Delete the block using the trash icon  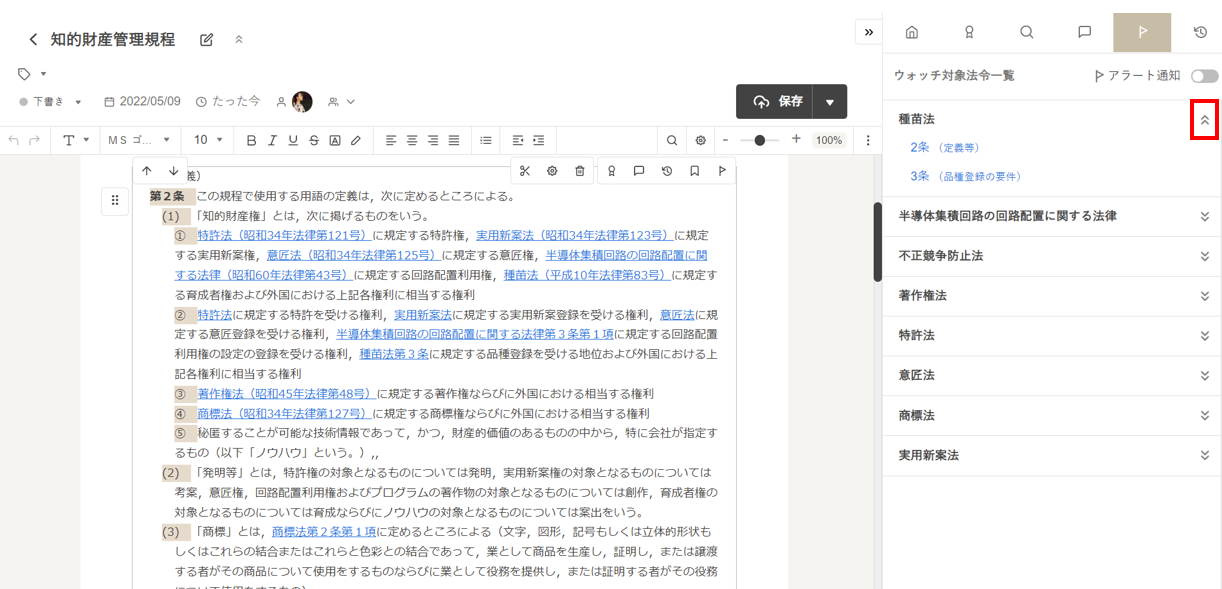pyautogui.click(x=580, y=171)
